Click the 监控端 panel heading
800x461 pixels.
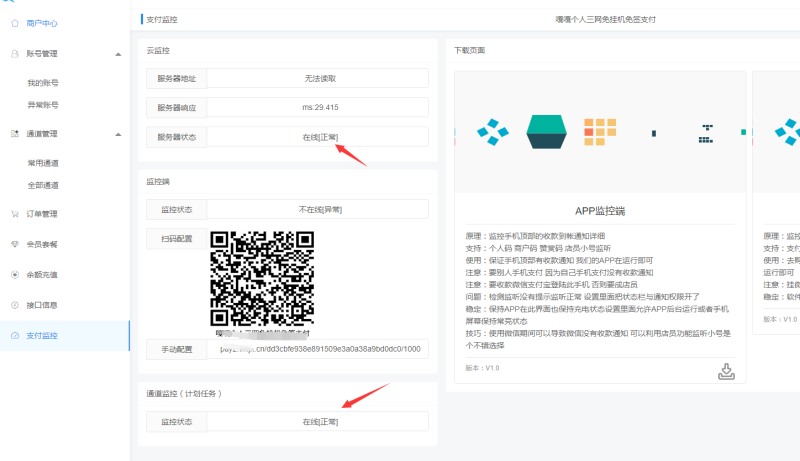(x=158, y=182)
